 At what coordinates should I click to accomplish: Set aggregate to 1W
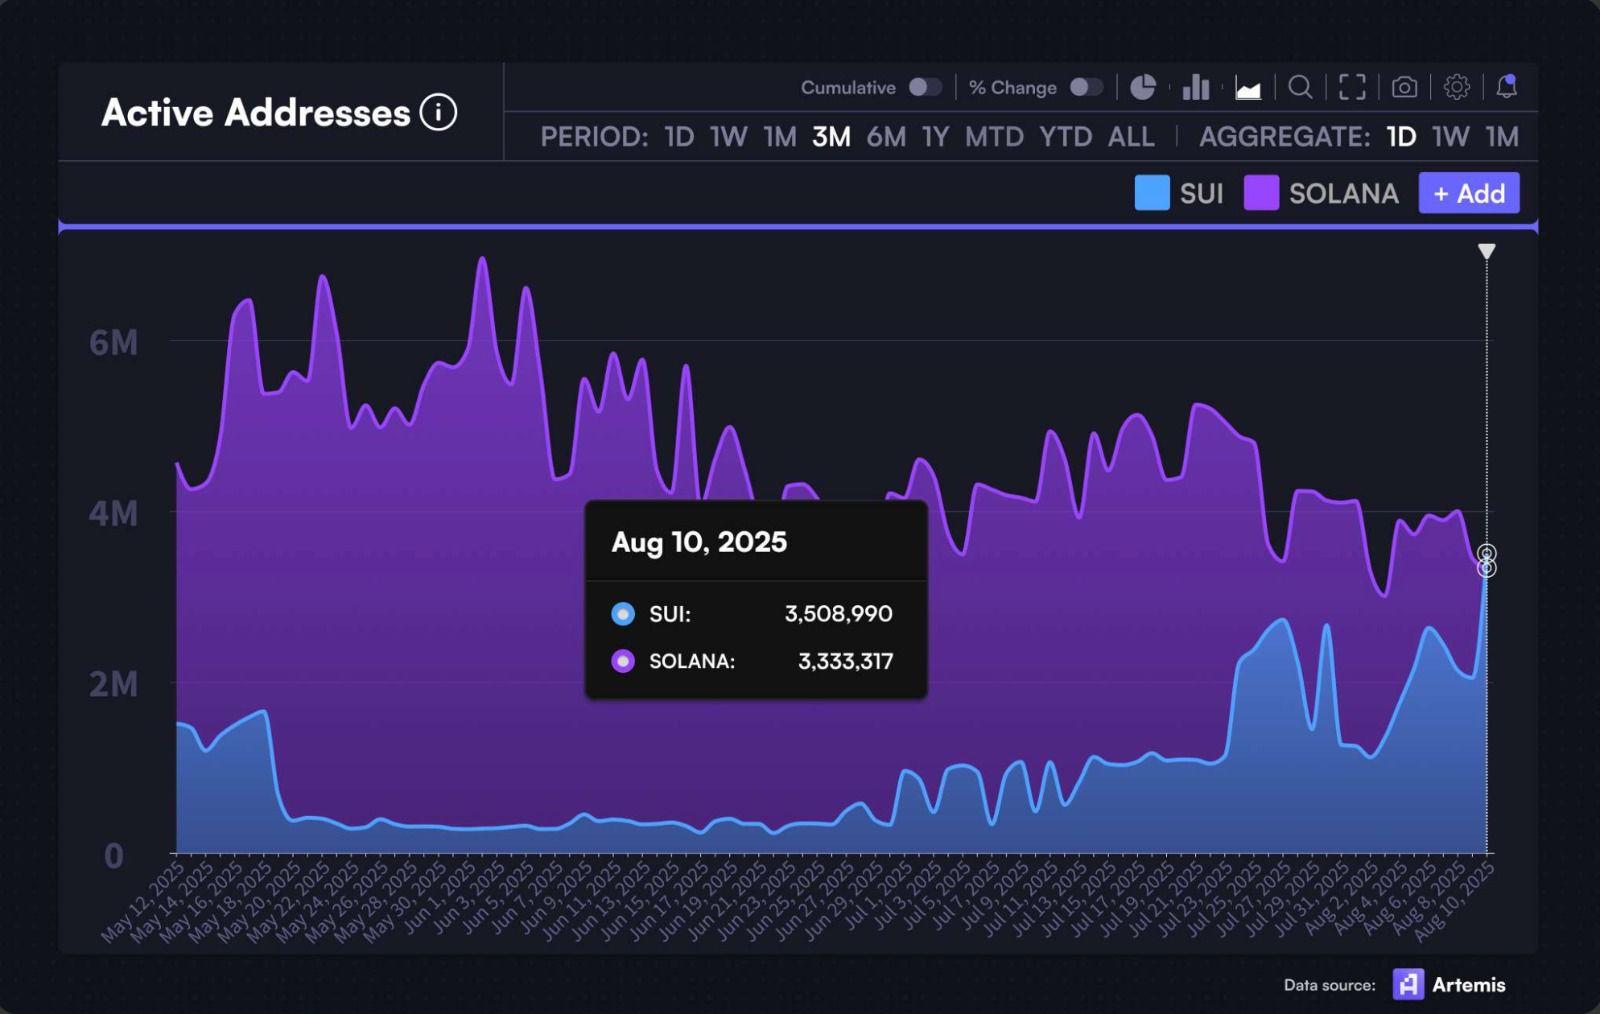[1450, 137]
